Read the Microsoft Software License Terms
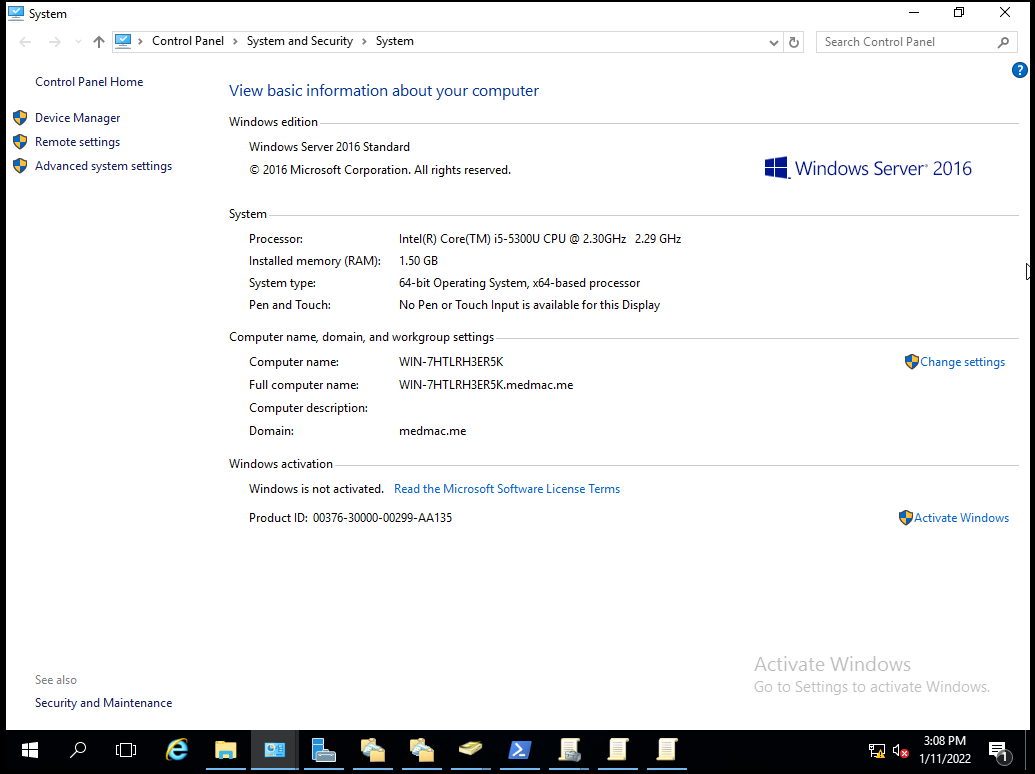The image size is (1035, 774). click(507, 489)
